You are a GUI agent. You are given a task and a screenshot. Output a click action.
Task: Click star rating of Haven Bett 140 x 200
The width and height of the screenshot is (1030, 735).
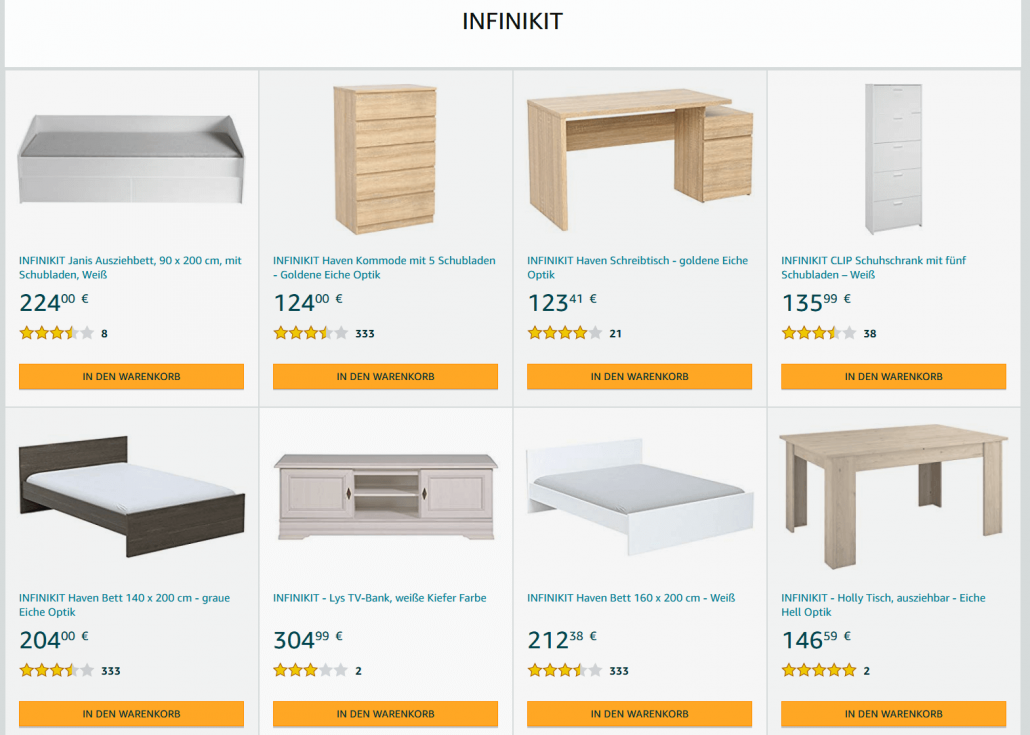point(57,671)
